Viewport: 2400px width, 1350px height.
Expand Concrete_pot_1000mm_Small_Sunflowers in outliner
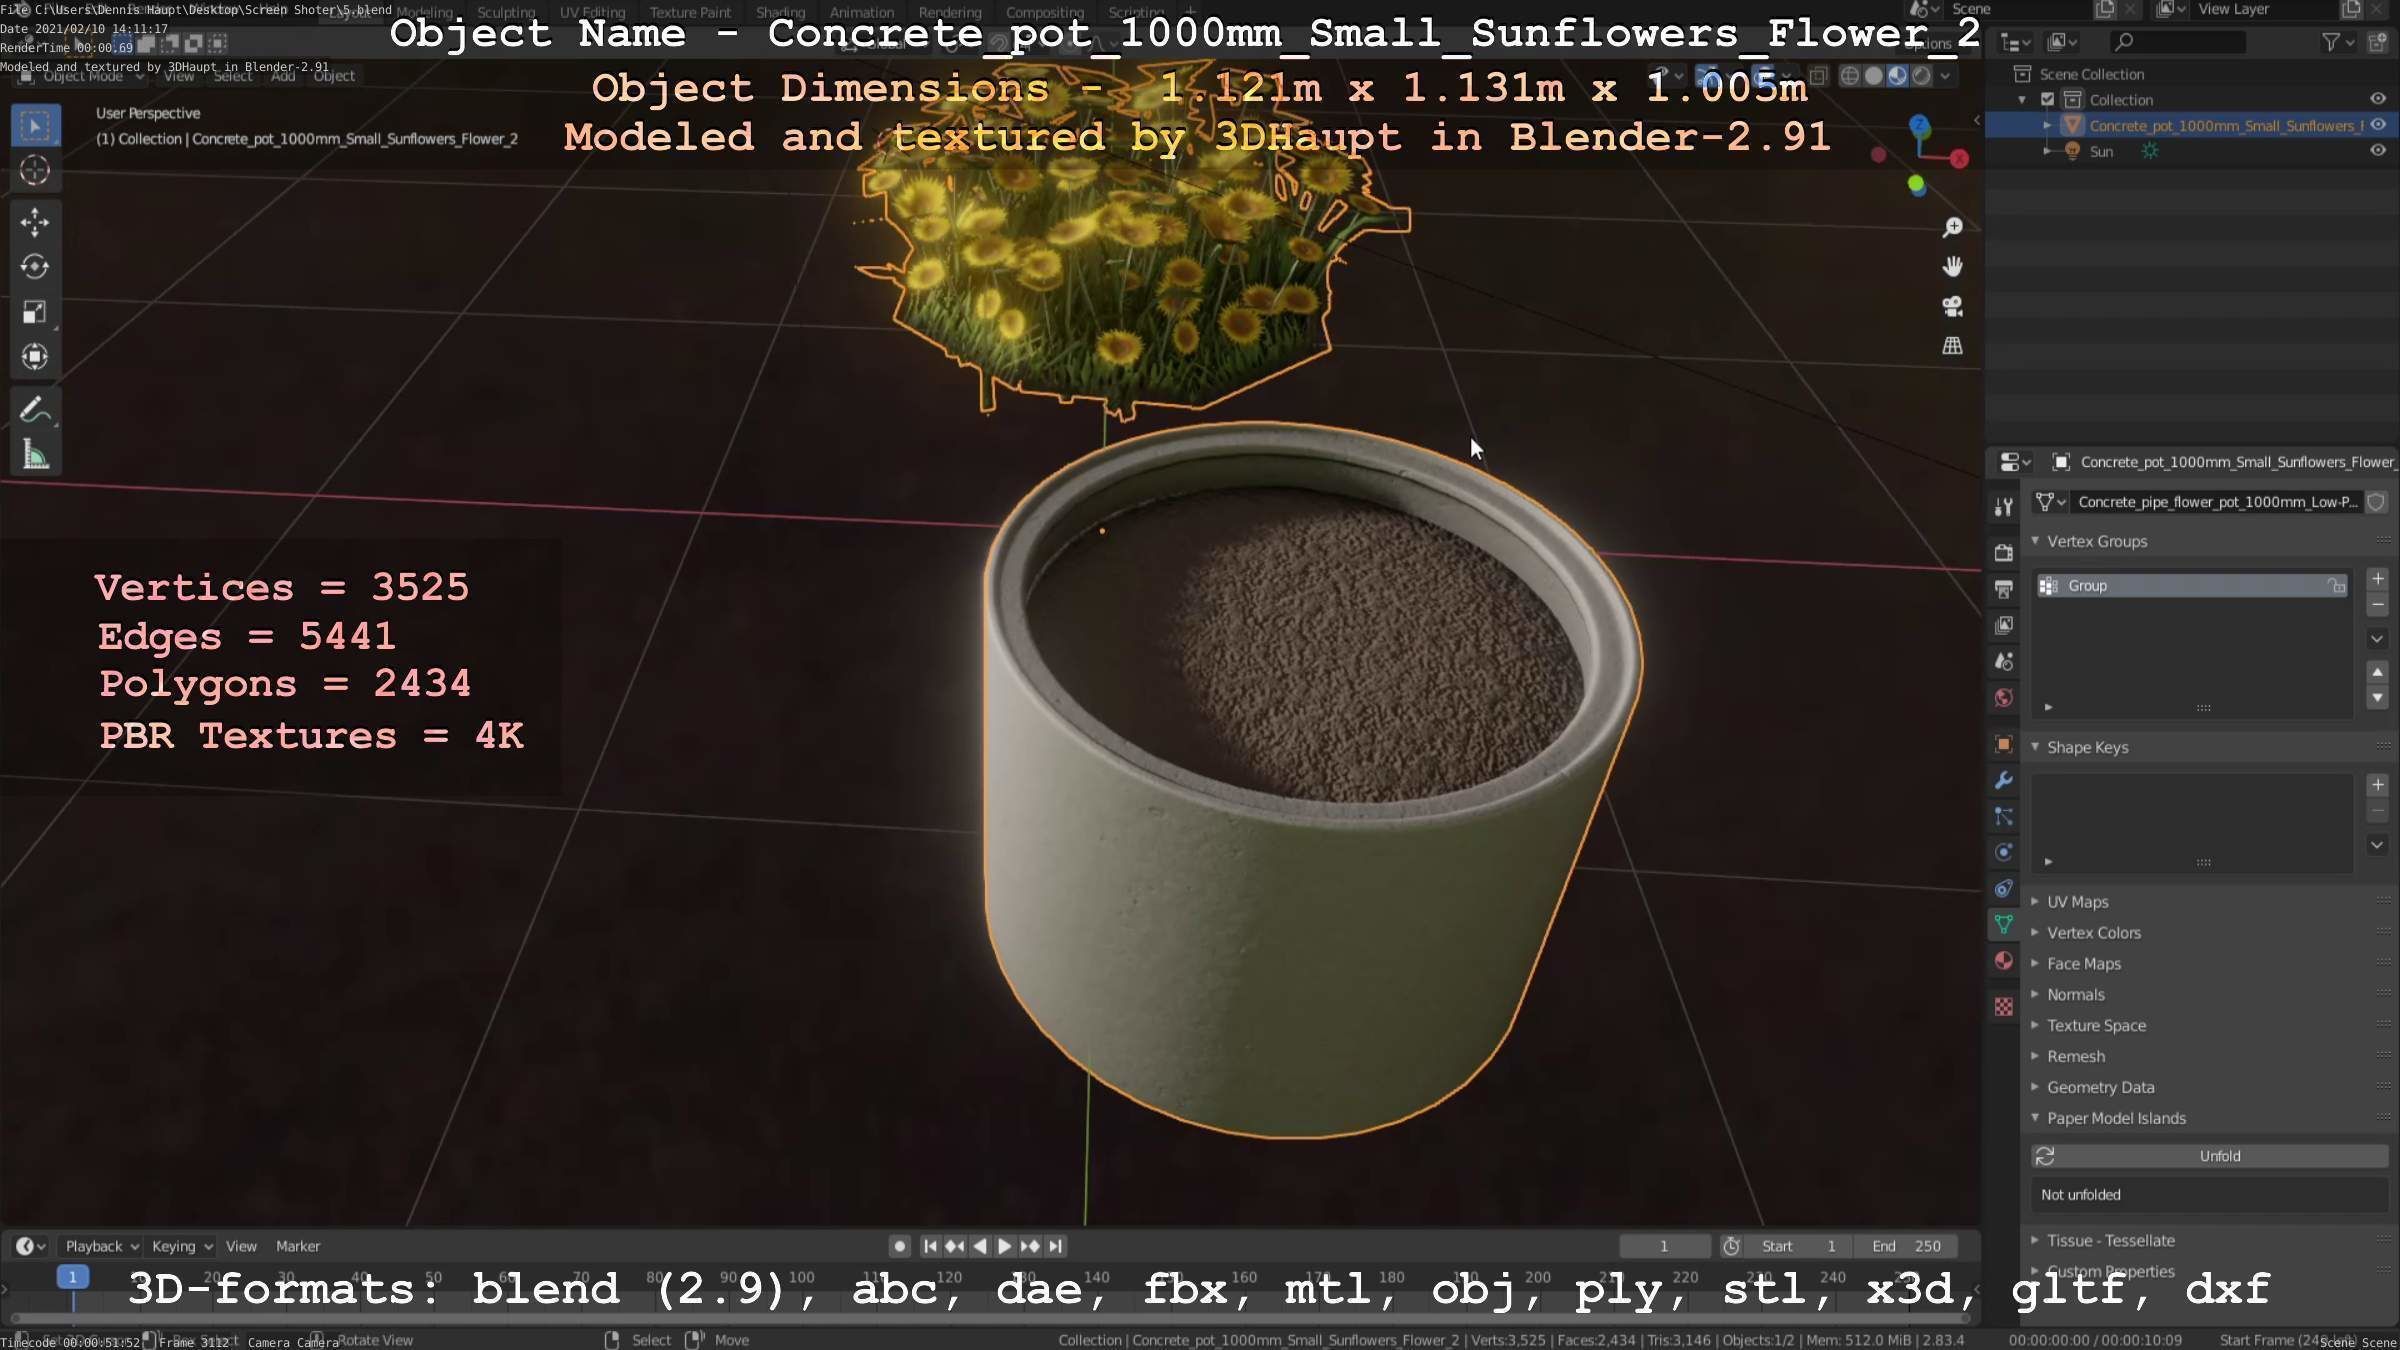click(2047, 126)
